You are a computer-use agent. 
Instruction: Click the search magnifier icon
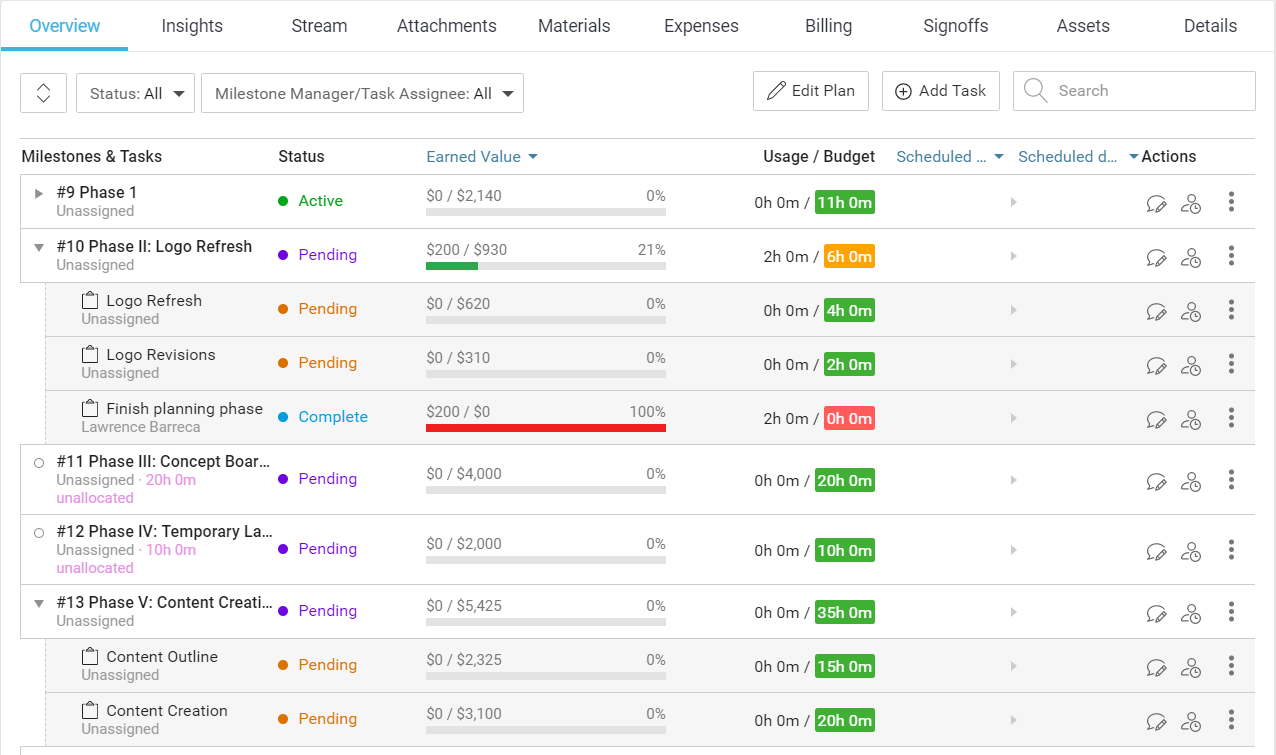click(1035, 90)
